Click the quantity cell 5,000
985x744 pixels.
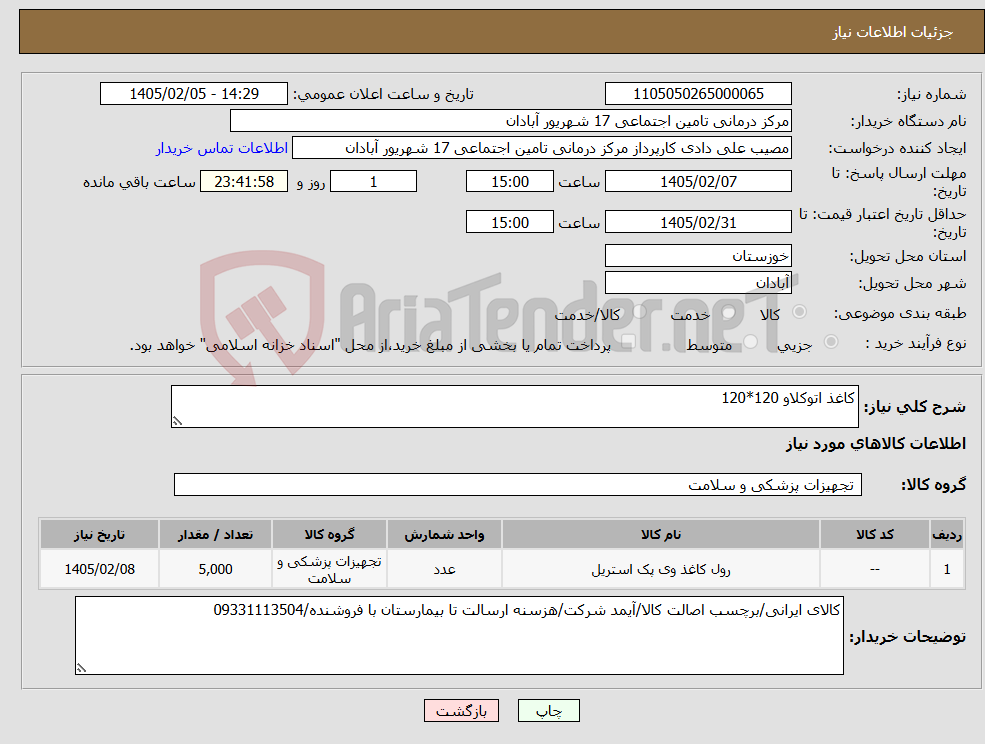tap(215, 569)
